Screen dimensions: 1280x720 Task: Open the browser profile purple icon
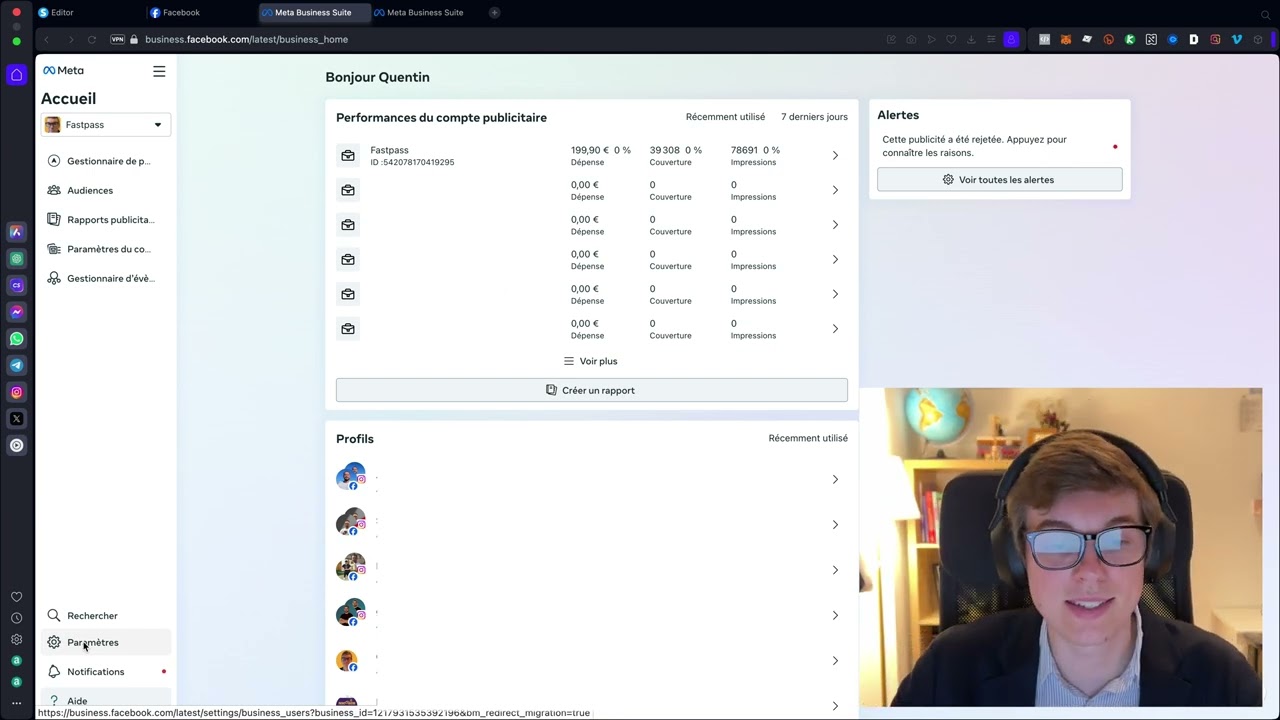[1011, 39]
